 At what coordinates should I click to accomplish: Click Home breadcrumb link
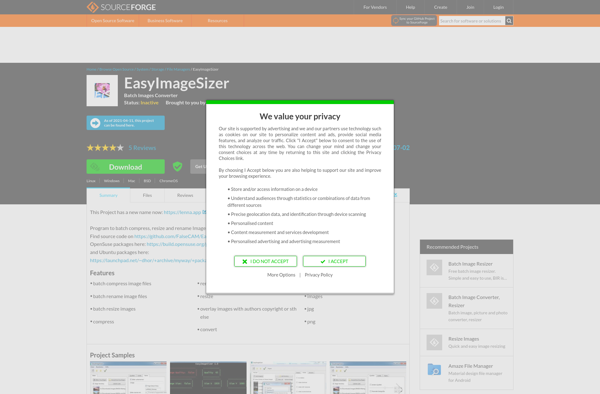click(x=91, y=69)
